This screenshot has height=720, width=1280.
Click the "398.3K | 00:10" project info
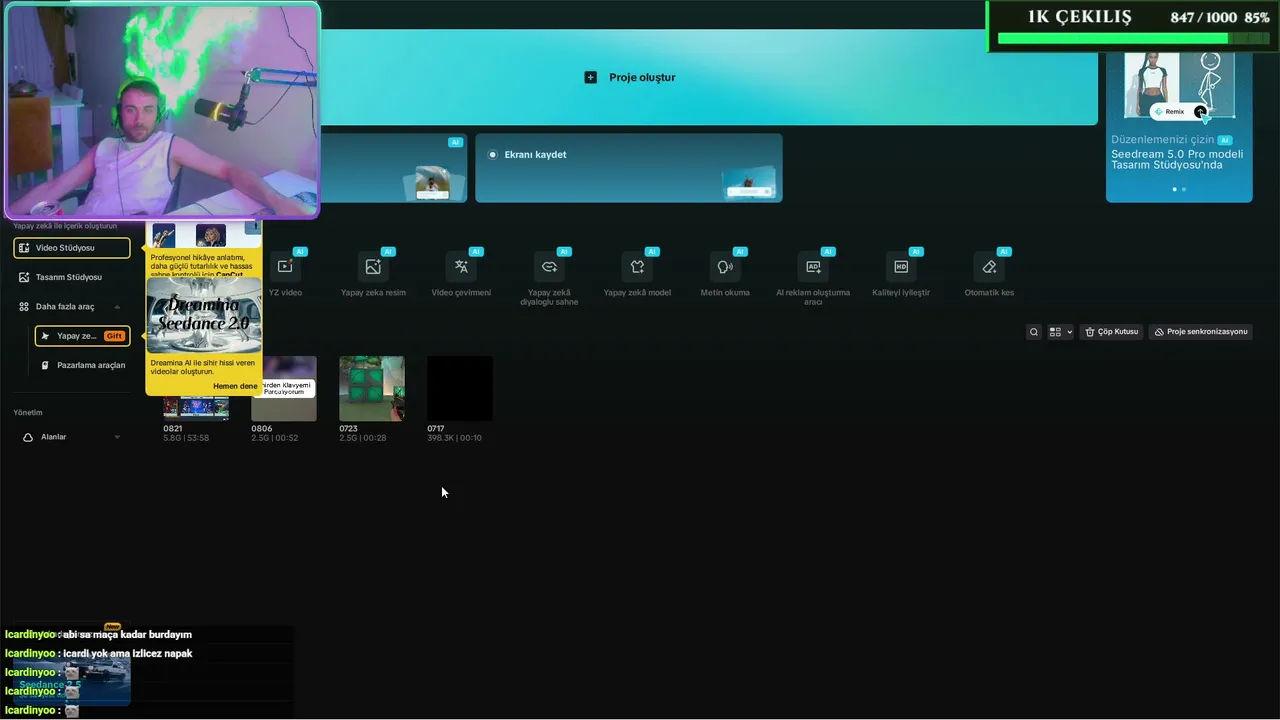click(454, 438)
